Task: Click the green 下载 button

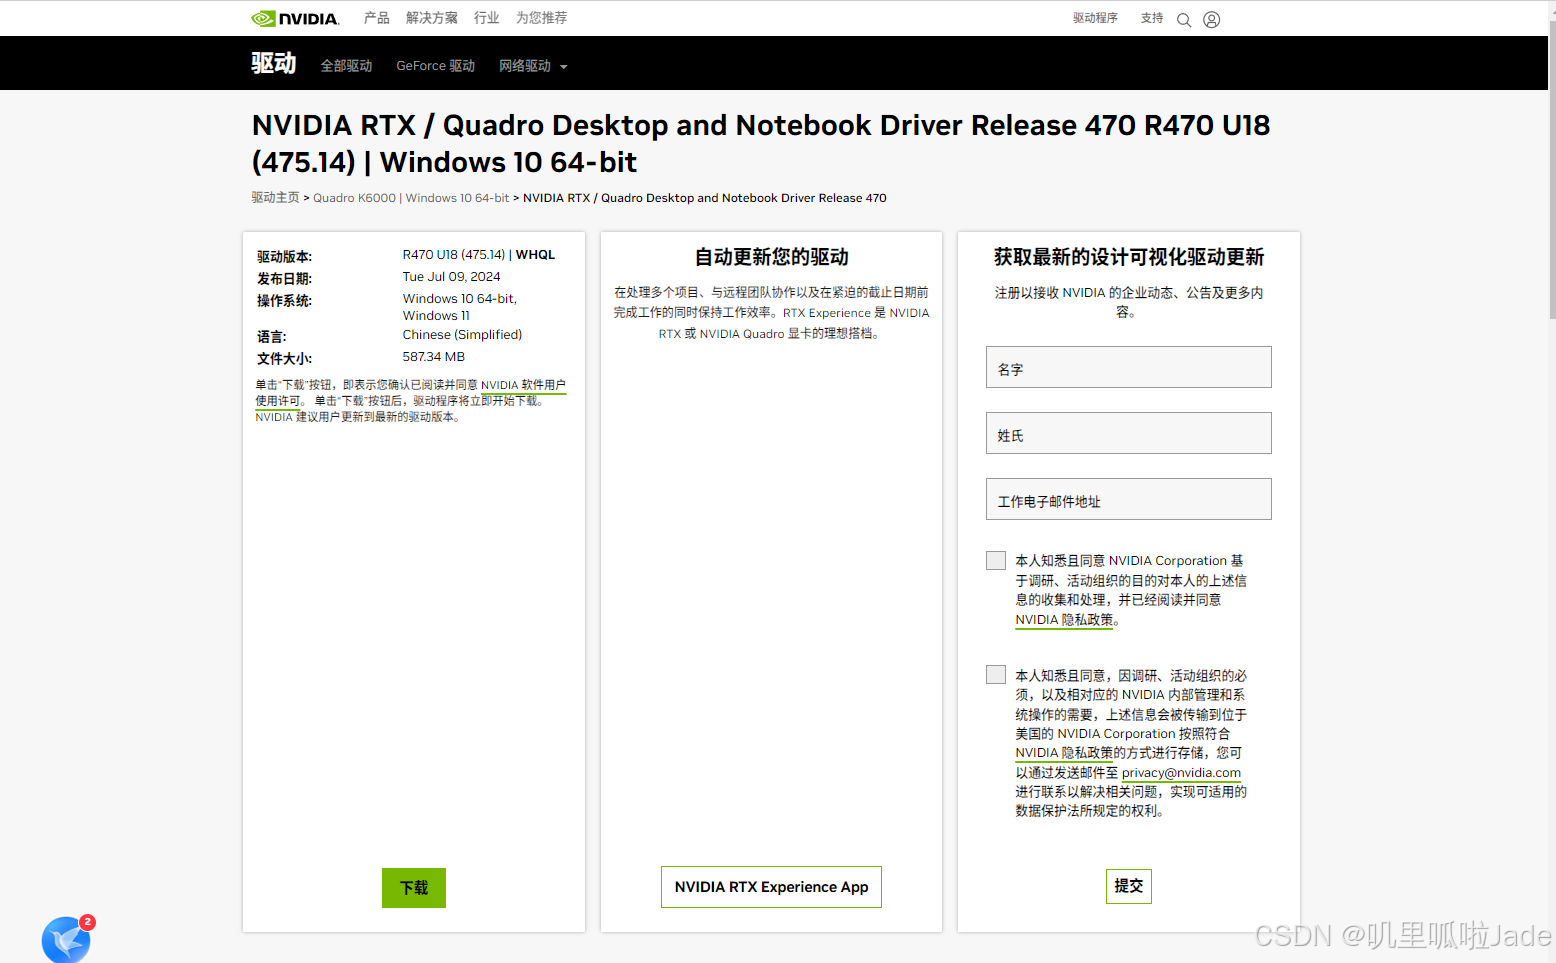Action: tap(414, 888)
